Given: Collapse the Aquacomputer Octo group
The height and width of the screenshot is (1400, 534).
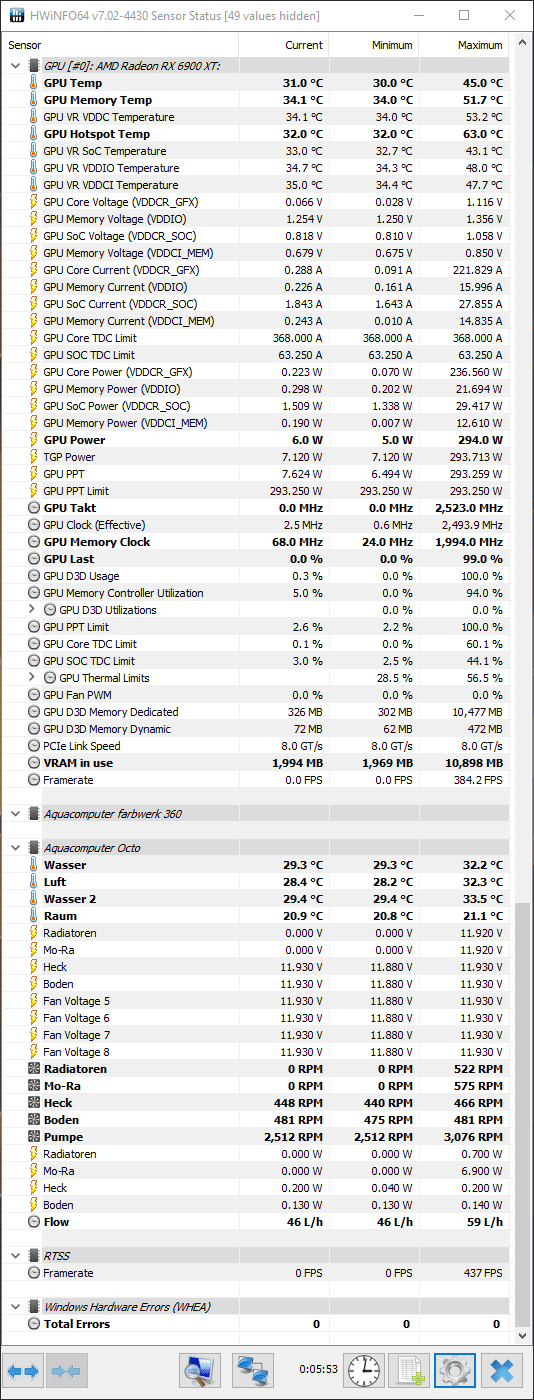Looking at the screenshot, I should (x=14, y=848).
